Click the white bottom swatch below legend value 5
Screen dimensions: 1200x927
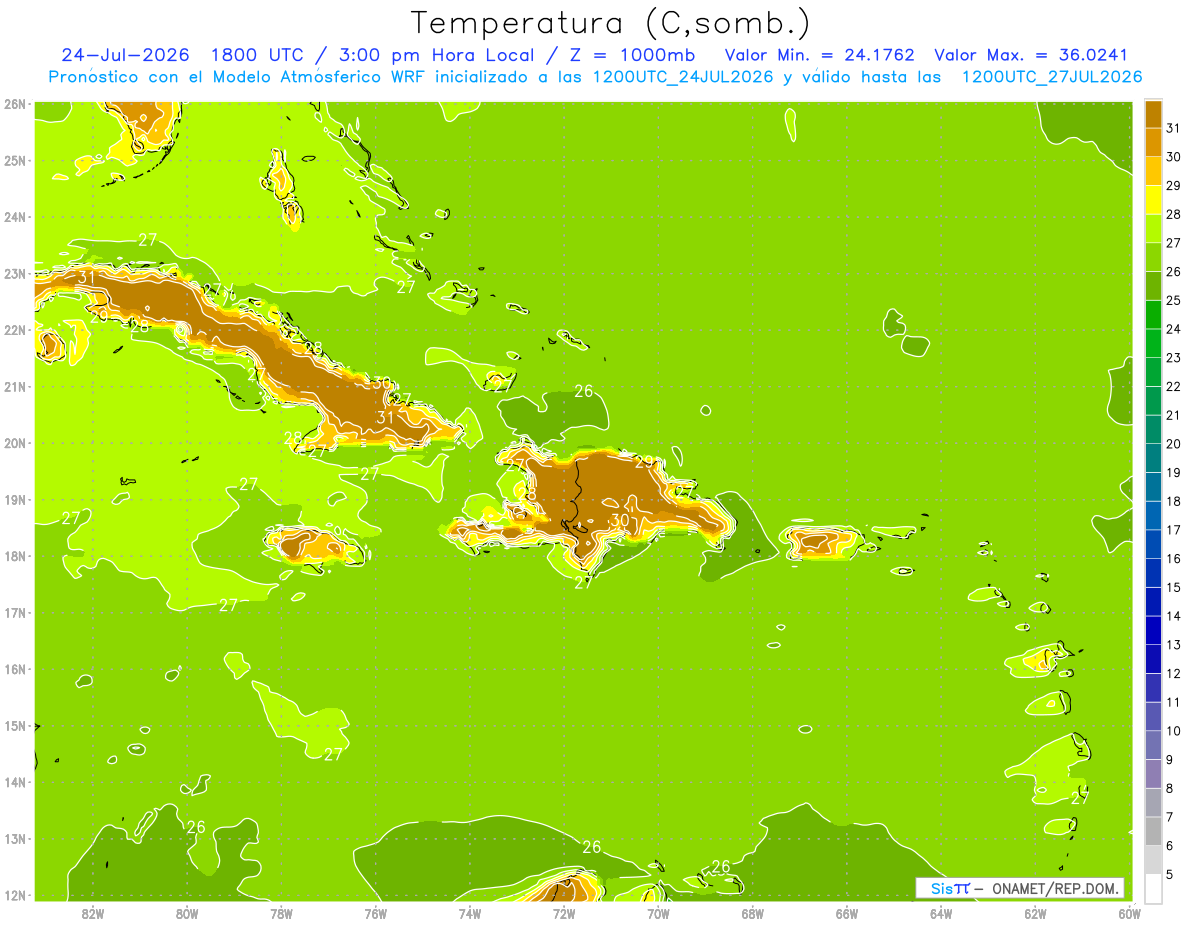pos(1153,888)
